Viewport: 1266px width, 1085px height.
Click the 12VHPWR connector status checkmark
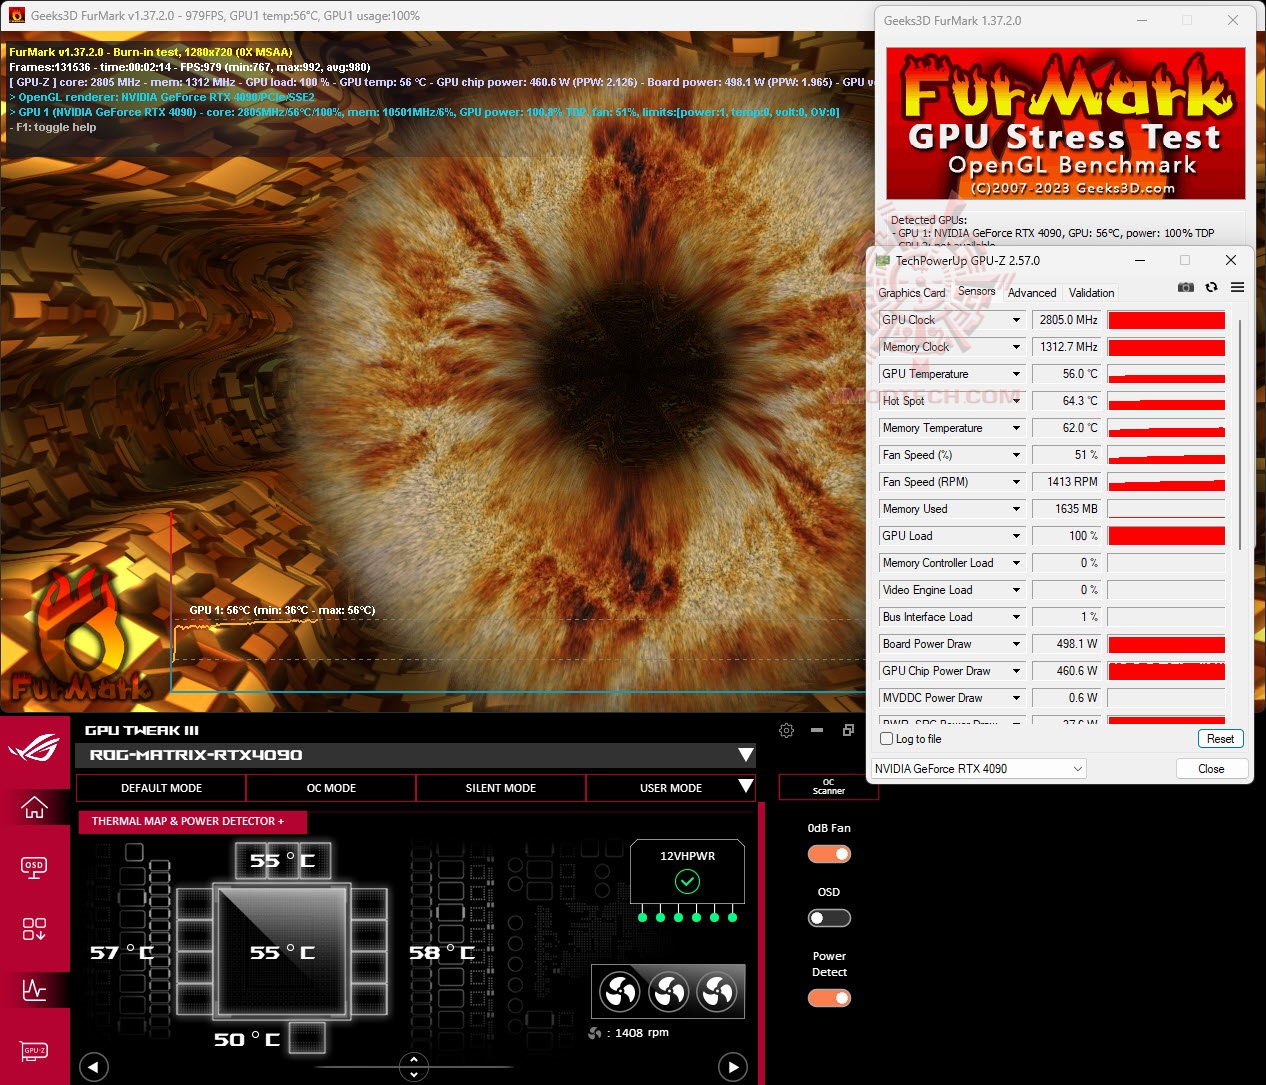click(687, 881)
